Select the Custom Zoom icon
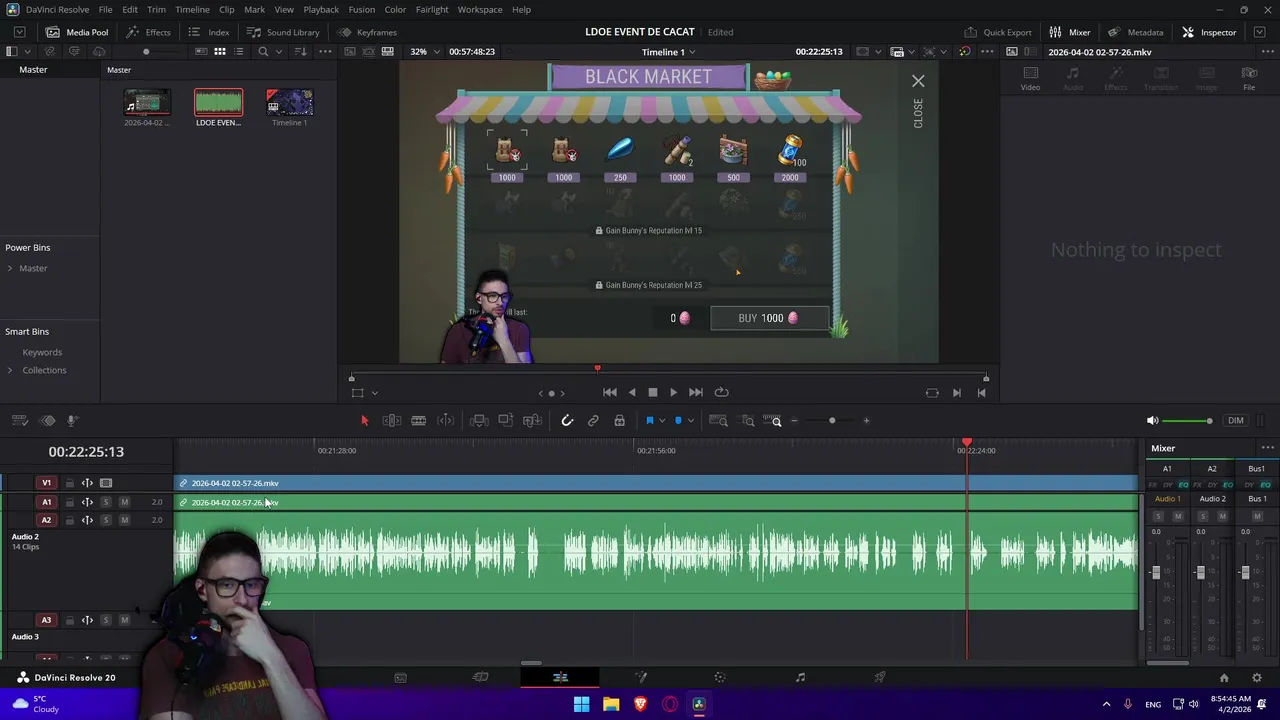 (x=773, y=421)
